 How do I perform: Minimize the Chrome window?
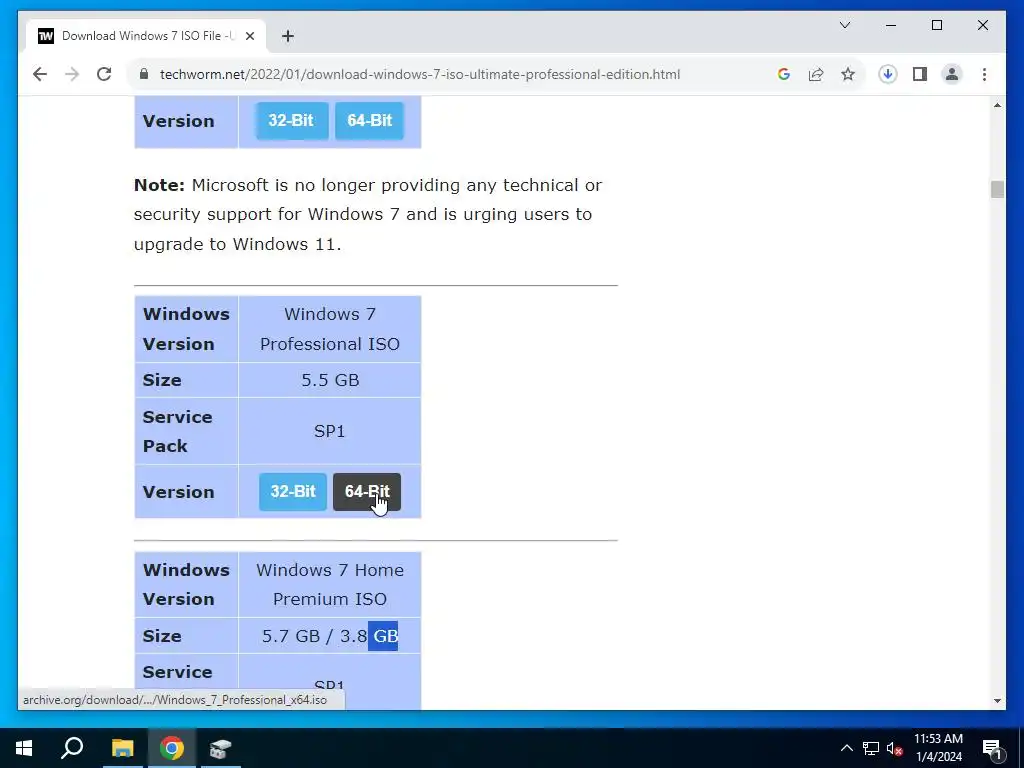point(891,25)
